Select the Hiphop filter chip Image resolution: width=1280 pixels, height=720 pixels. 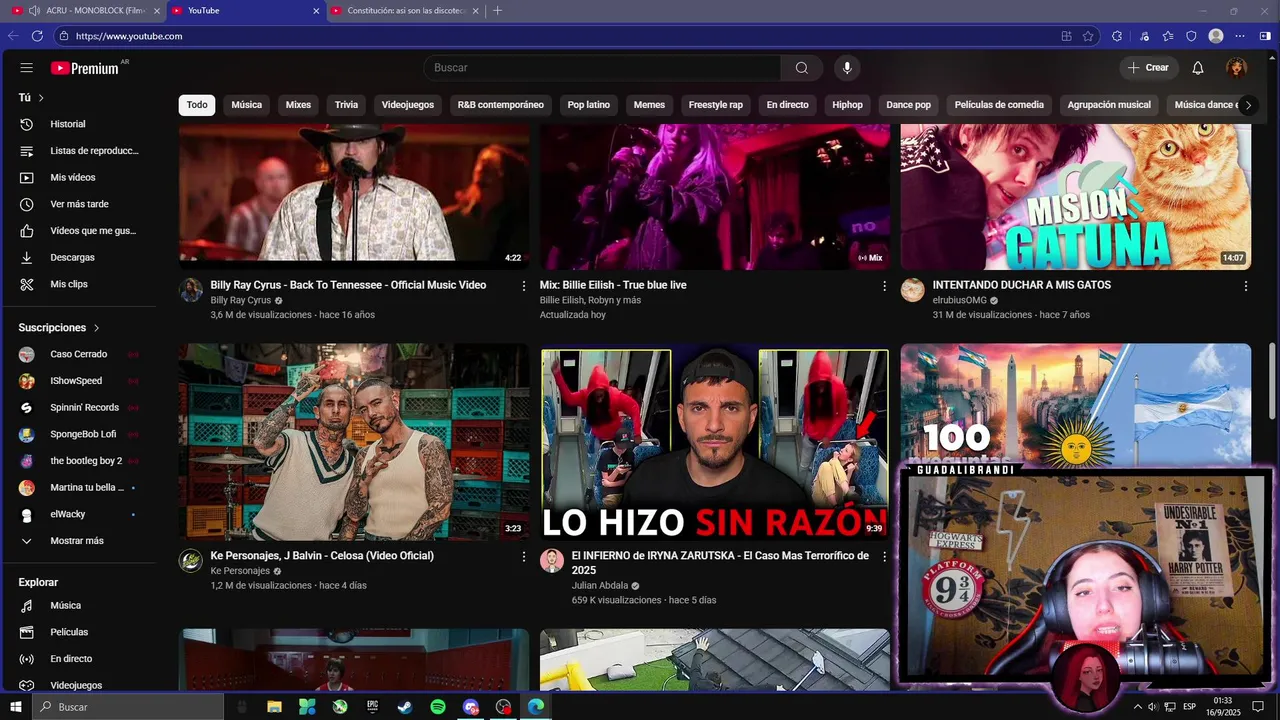pyautogui.click(x=847, y=105)
